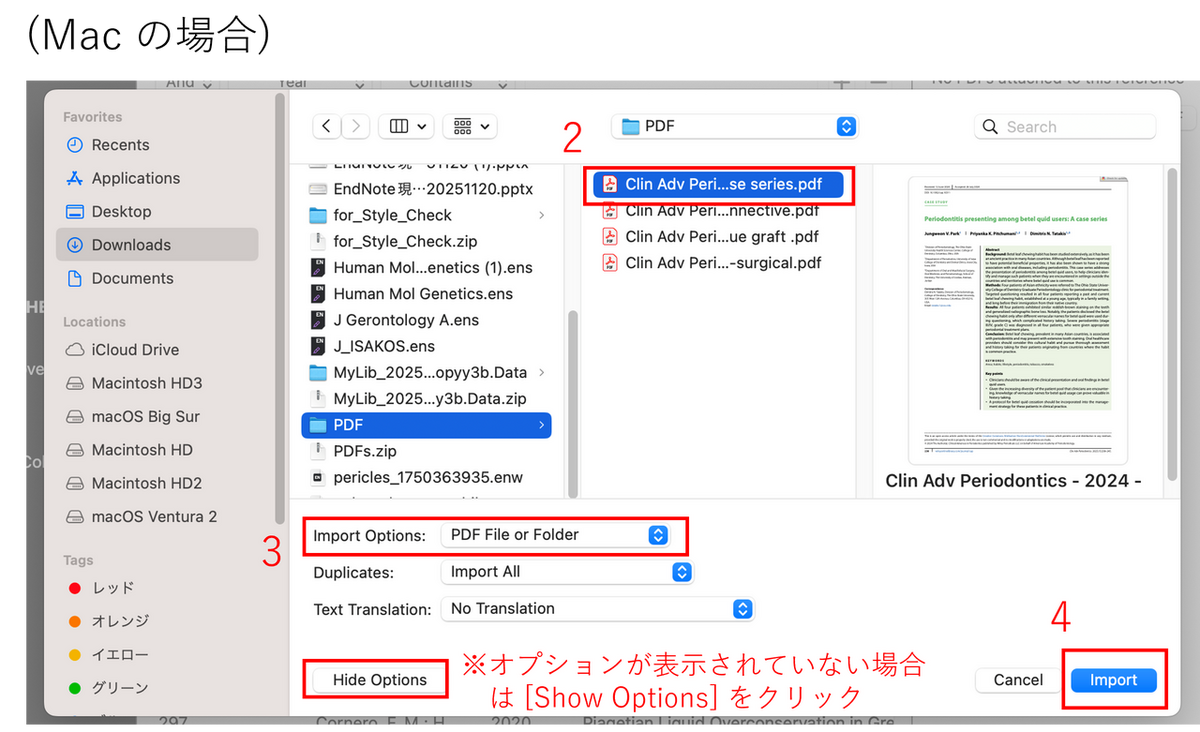Select J Gerontology A.ens file

point(406,320)
